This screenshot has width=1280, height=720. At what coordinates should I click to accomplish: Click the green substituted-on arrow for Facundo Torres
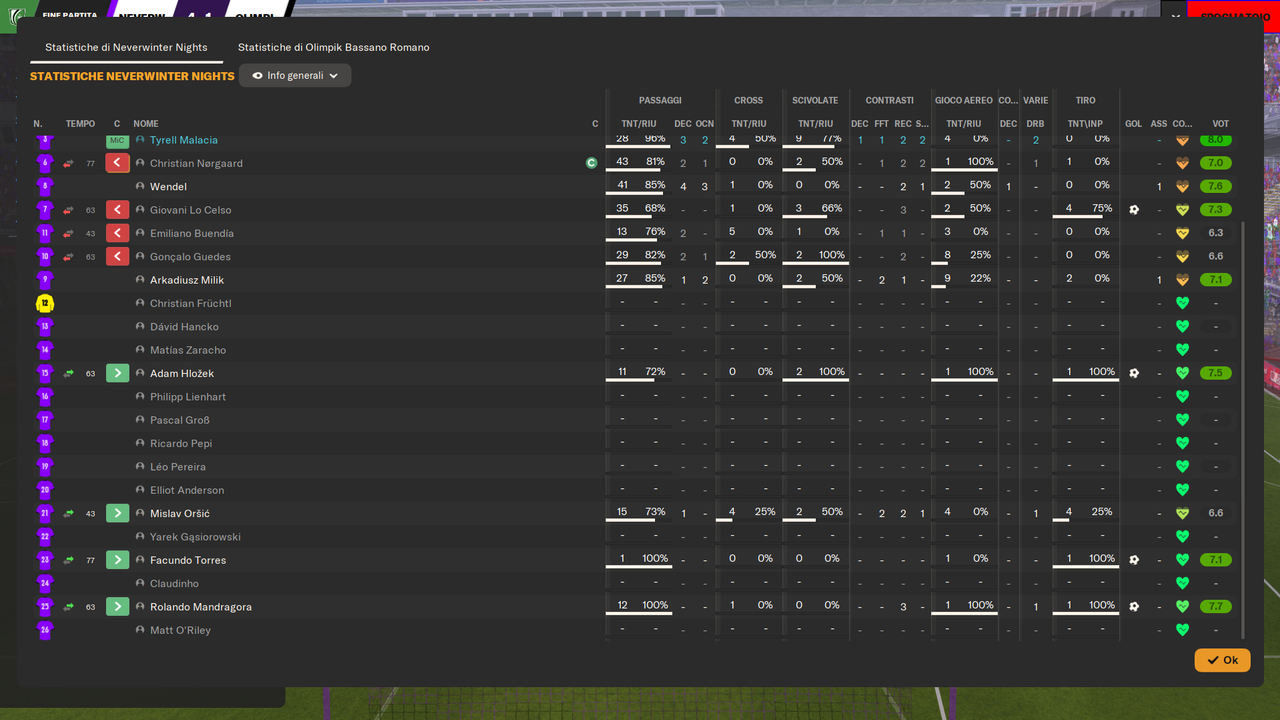117,560
